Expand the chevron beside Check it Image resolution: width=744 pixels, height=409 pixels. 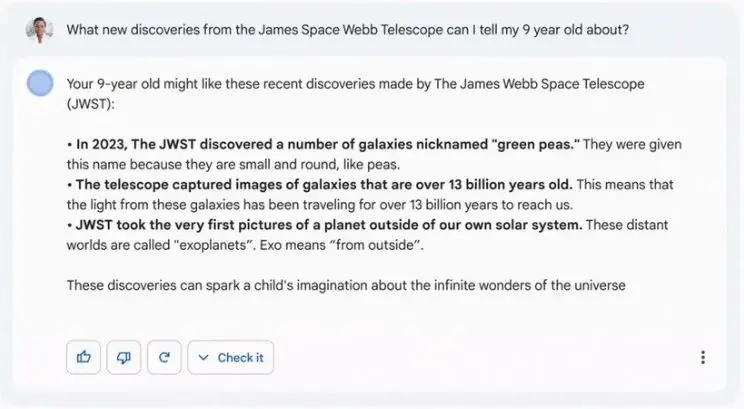coord(204,357)
